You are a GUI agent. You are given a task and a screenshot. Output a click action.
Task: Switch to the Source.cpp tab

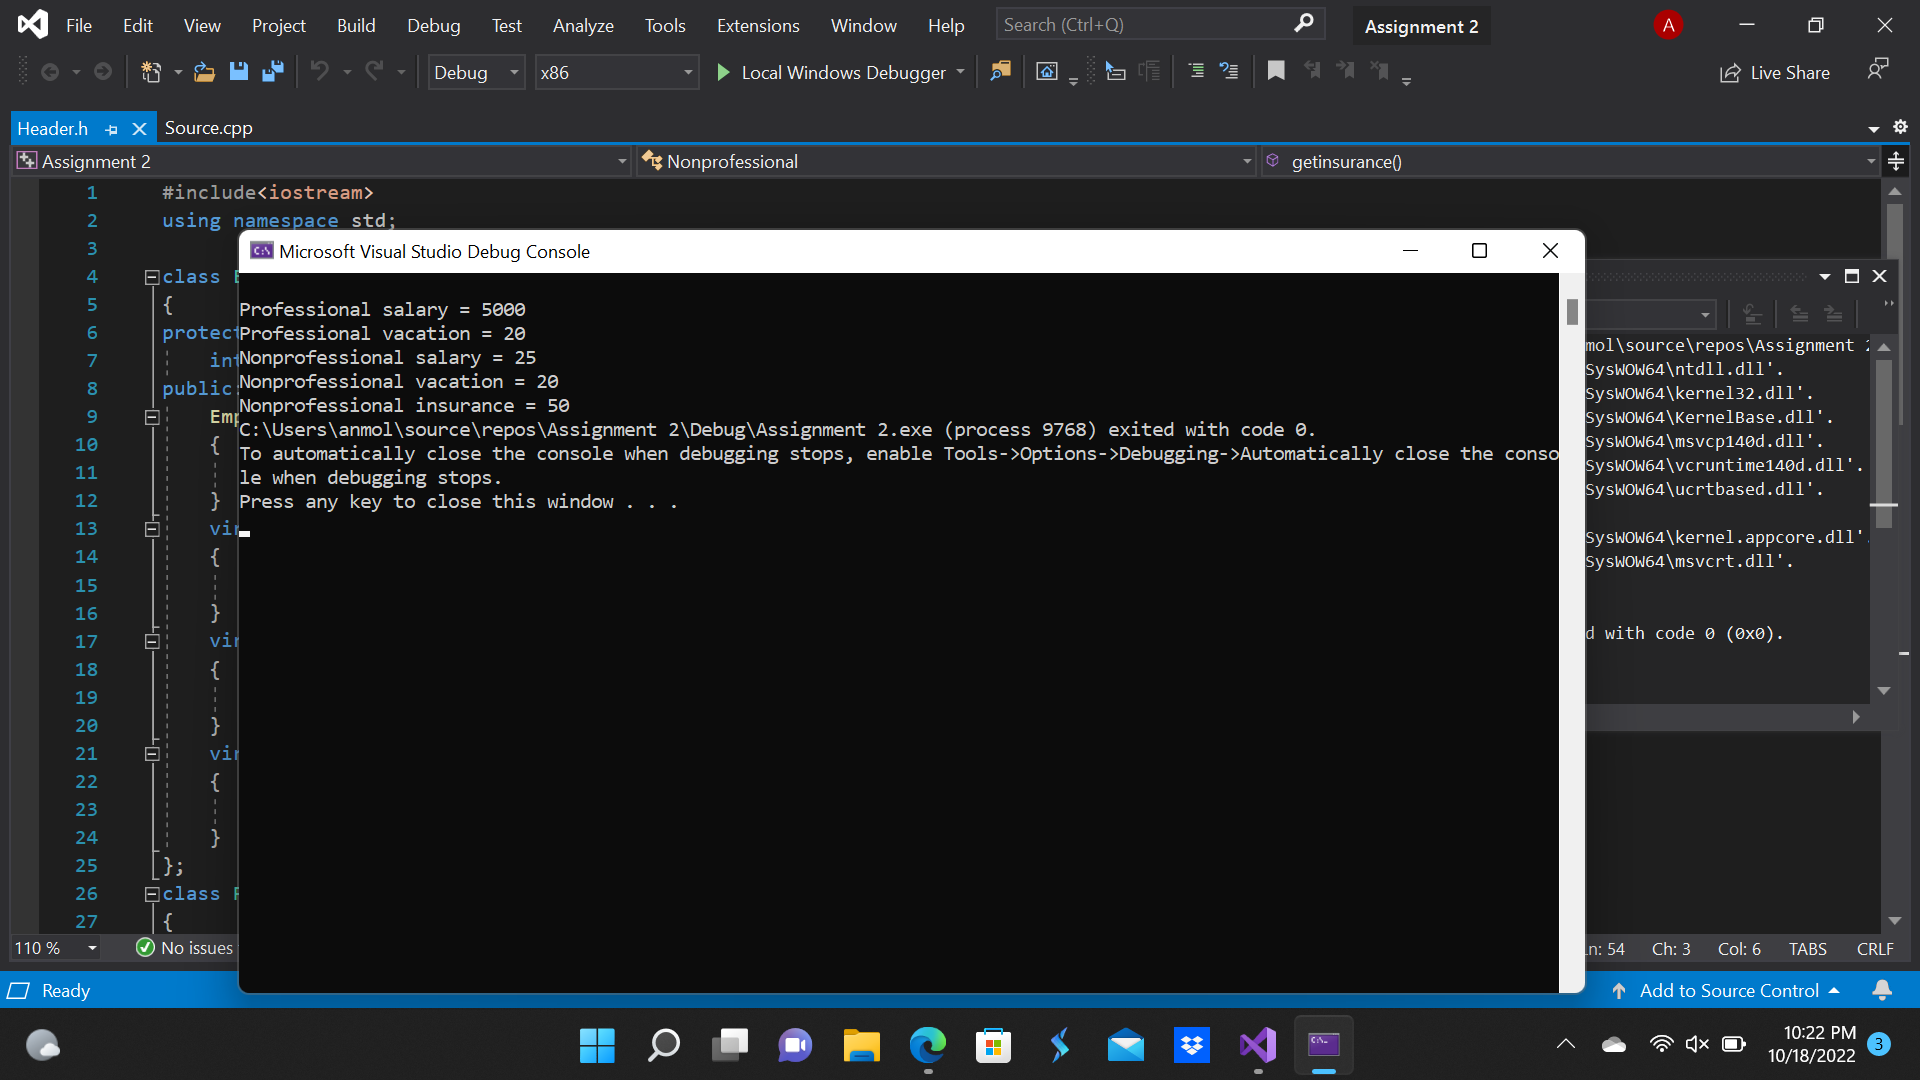208,128
